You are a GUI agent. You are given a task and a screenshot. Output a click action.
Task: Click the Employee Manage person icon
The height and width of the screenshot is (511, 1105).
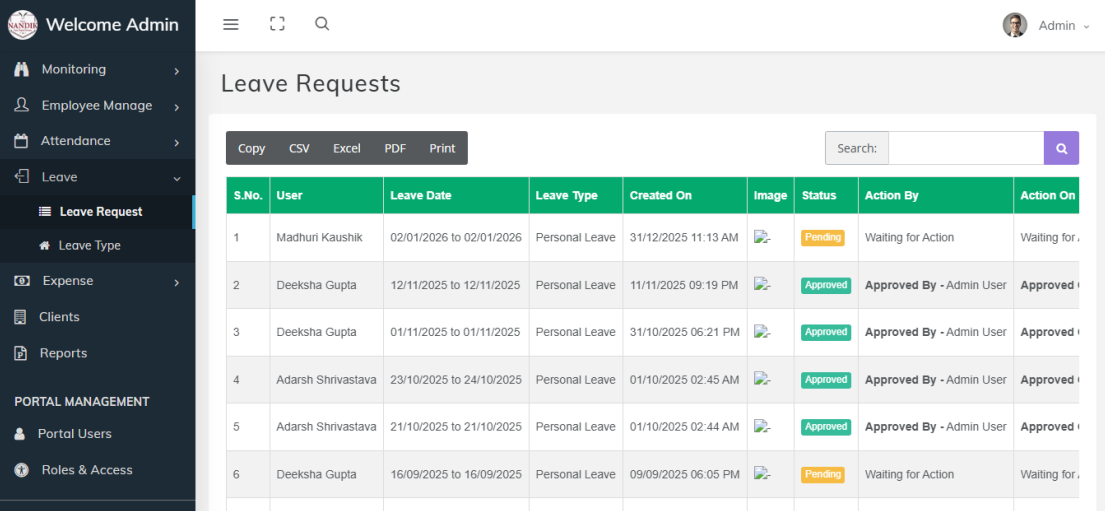coord(22,105)
